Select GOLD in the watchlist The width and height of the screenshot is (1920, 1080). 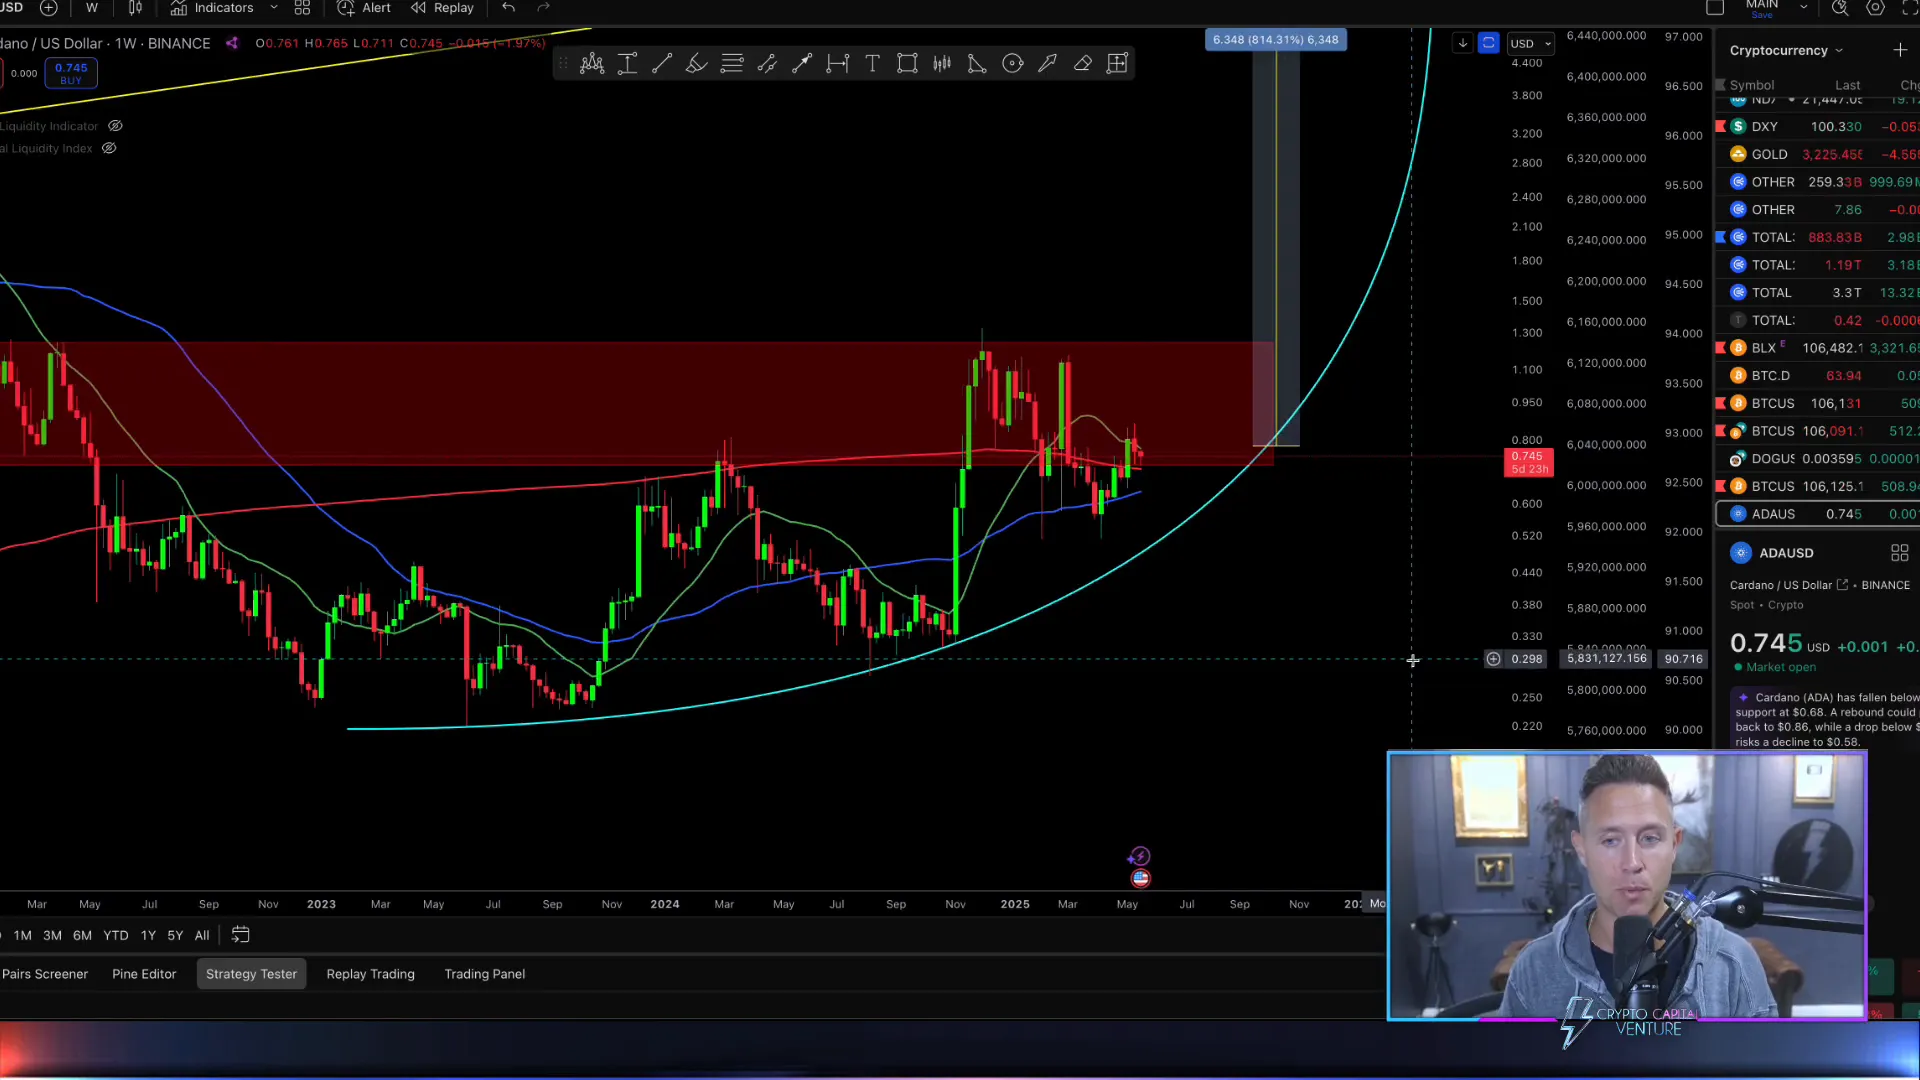(x=1817, y=154)
